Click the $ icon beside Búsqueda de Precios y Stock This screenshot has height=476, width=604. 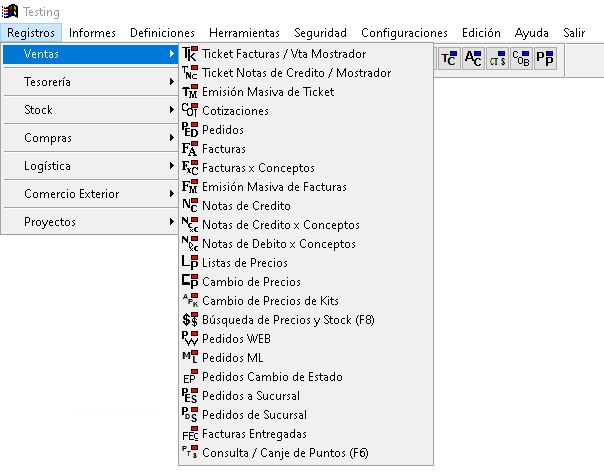[190, 320]
